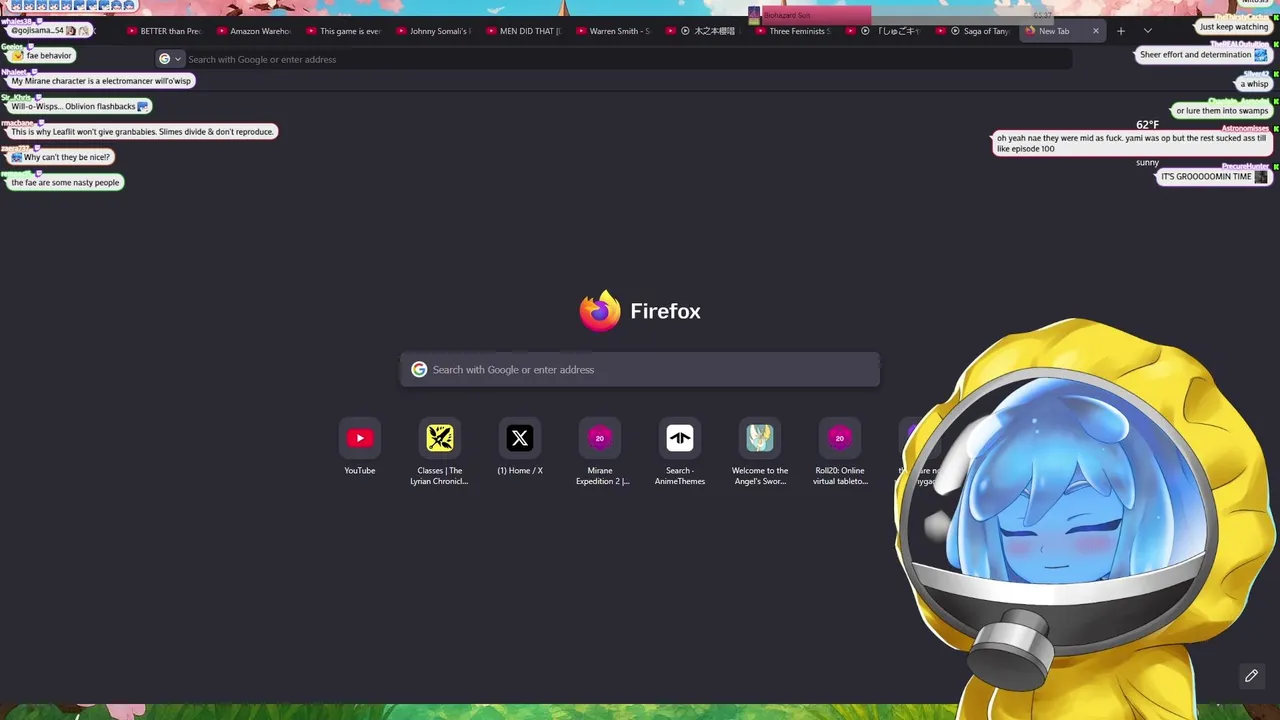
Task: Open the Search AnimeThemes shortcut tile
Action: click(680, 451)
